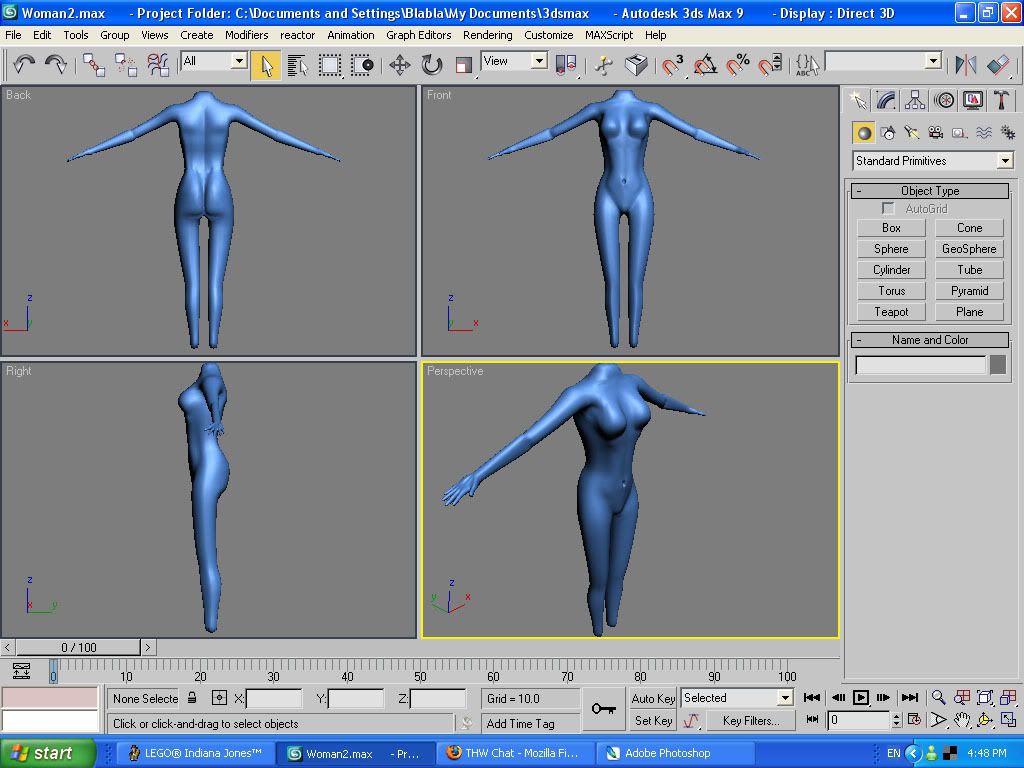Open Edit Named Selection Sets

807,65
